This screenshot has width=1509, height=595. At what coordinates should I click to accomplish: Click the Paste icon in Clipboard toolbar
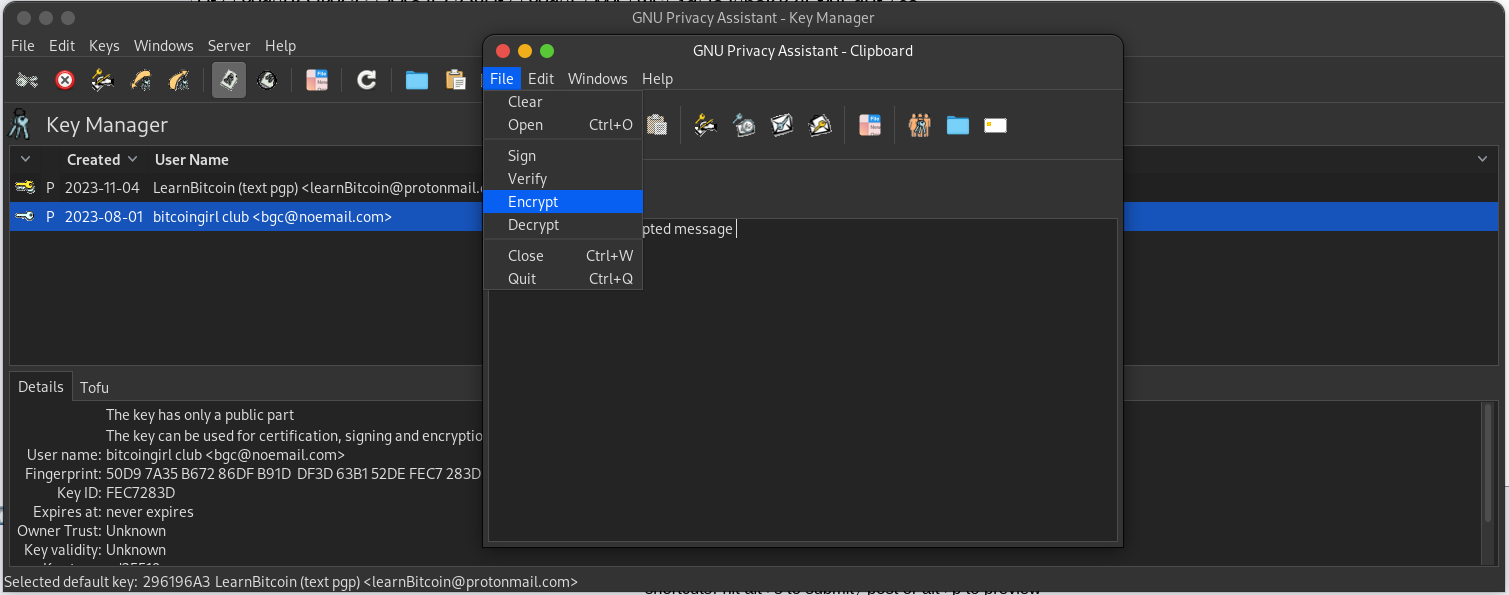[657, 125]
